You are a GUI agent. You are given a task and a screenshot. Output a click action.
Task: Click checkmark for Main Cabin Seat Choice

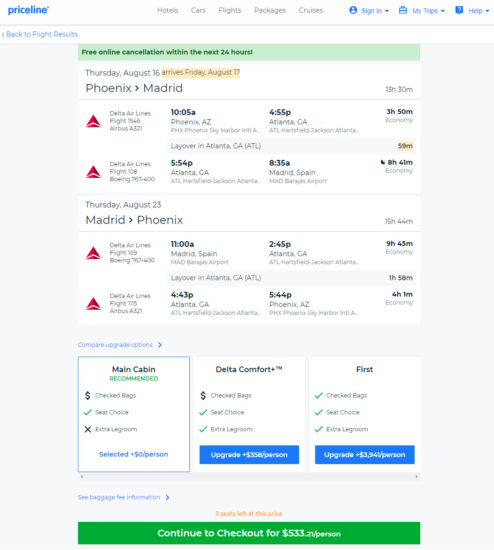click(x=88, y=412)
